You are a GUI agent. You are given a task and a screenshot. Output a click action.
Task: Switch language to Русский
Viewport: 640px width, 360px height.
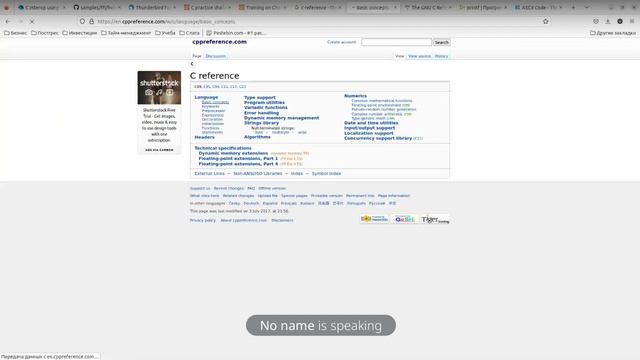pos(377,203)
